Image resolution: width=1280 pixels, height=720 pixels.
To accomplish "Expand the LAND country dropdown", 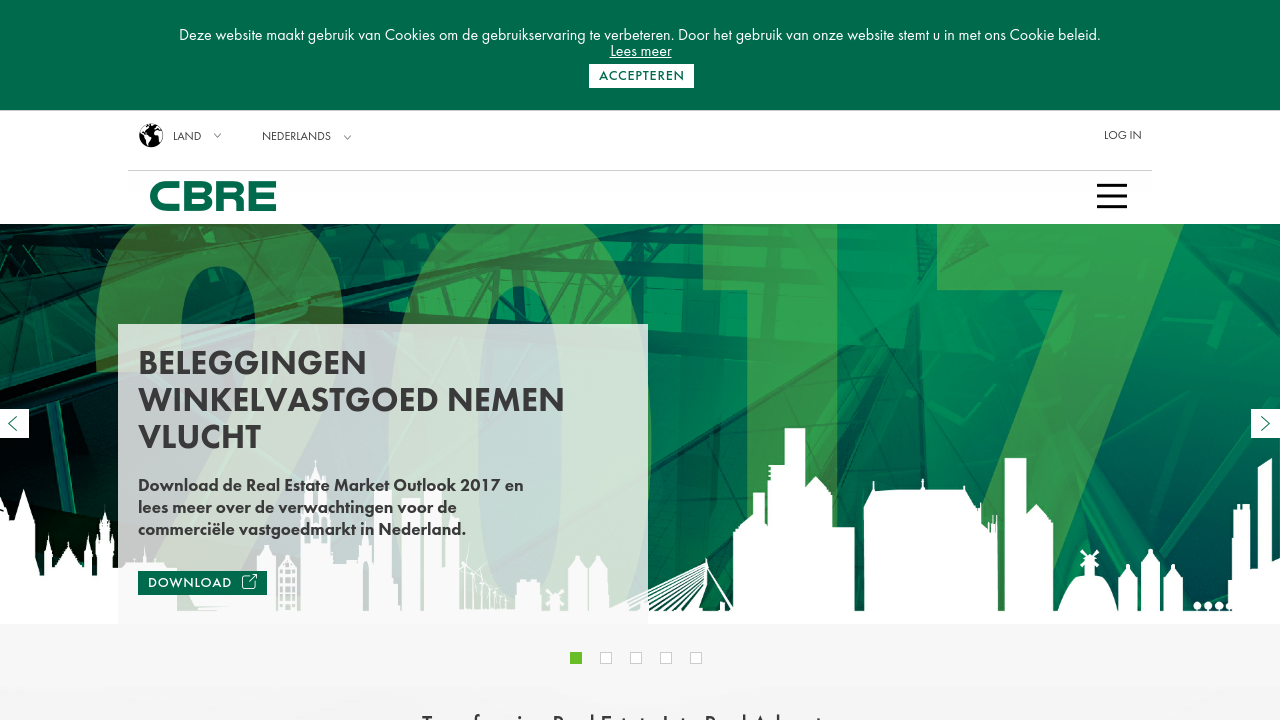I will pos(216,135).
